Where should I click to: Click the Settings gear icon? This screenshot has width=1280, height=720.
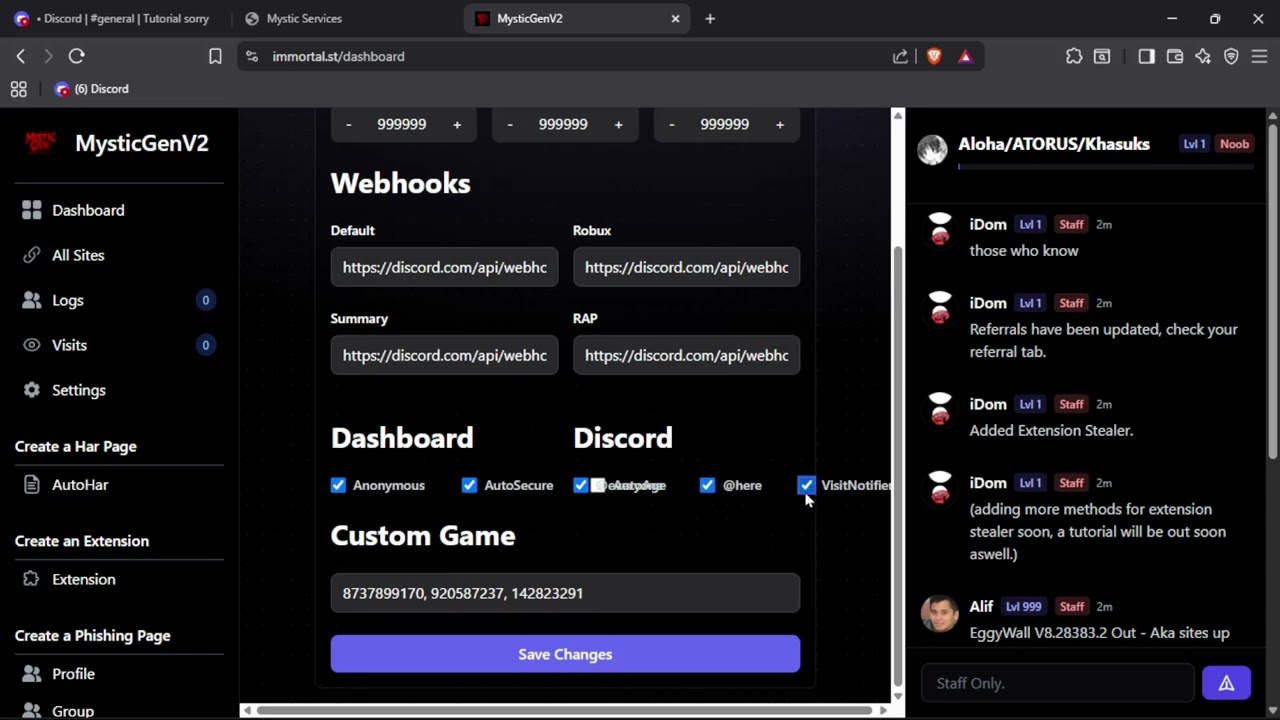point(32,390)
